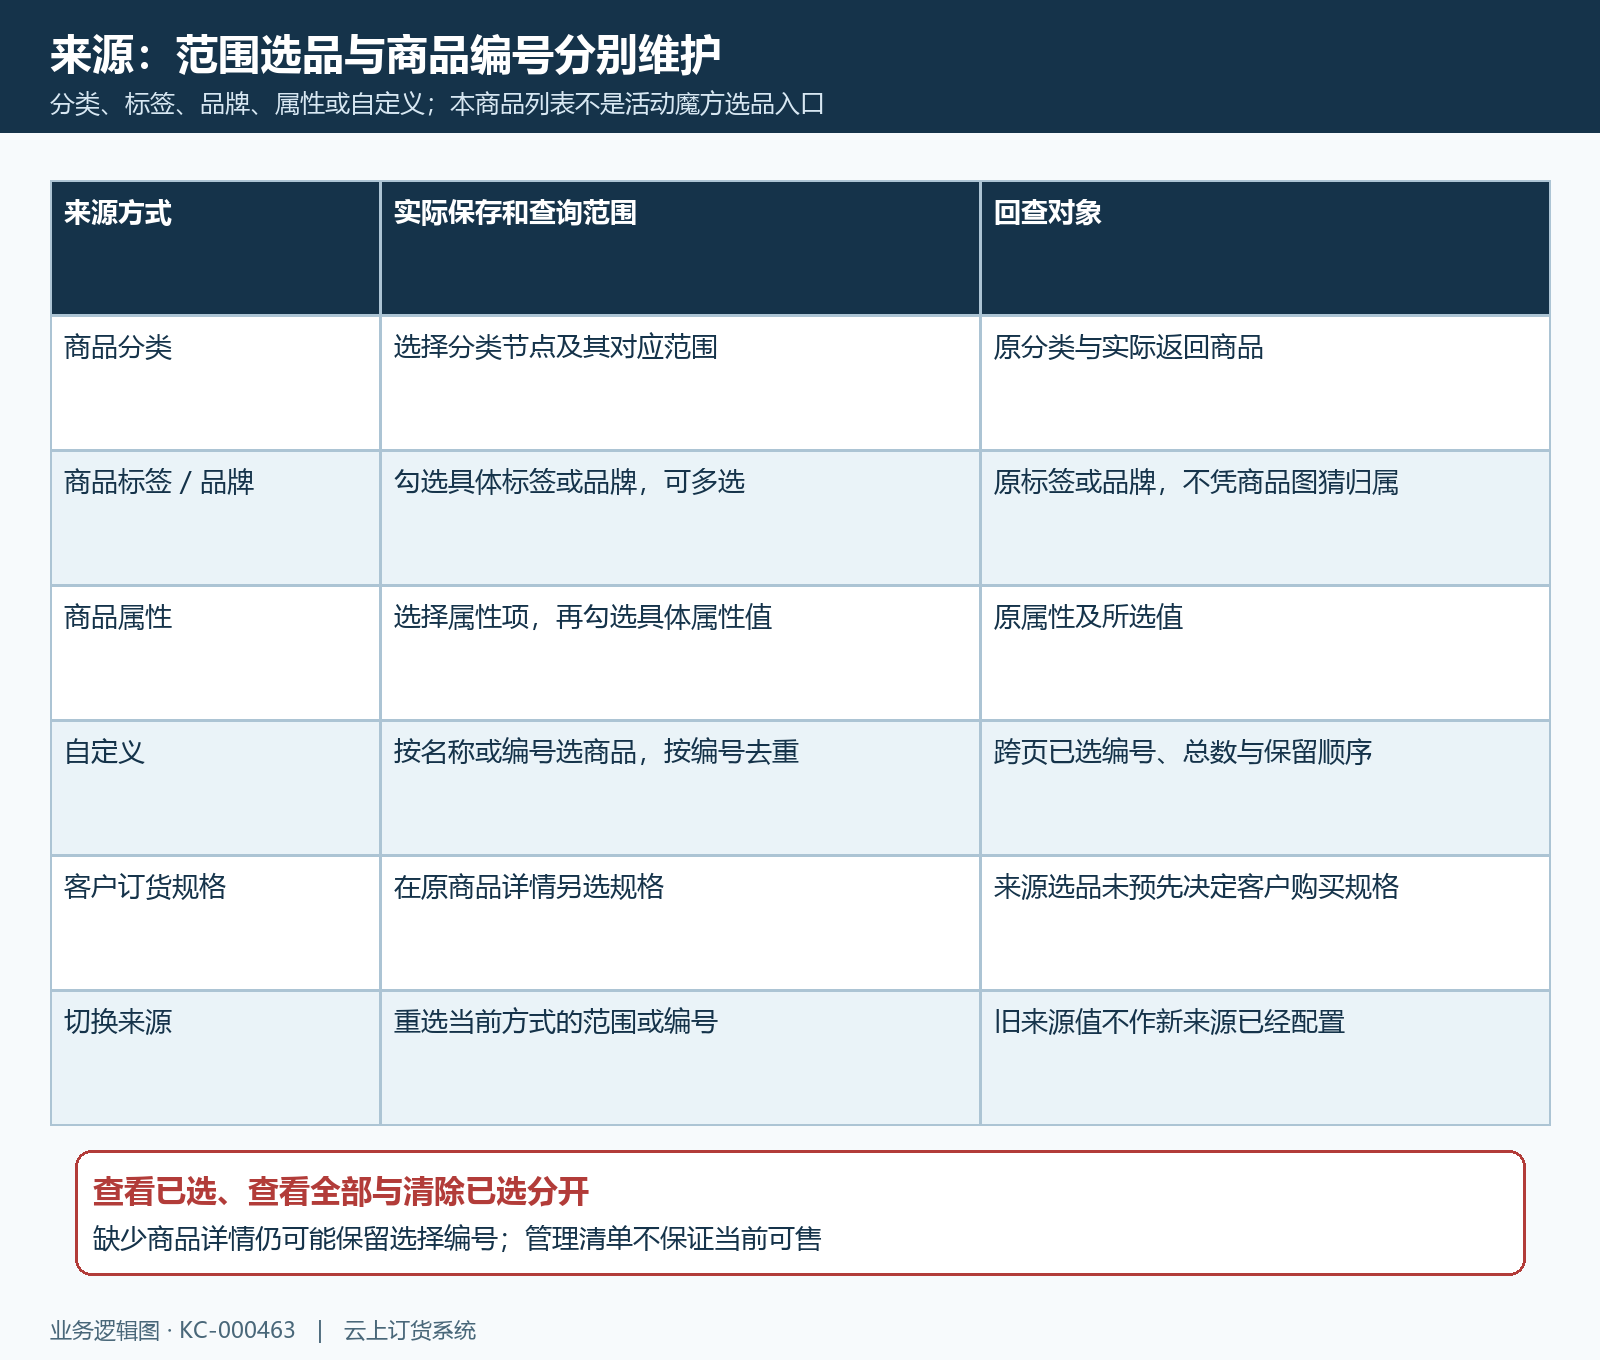Click the 自定义 row label
Screen dimensions: 1600x1360
pos(104,753)
